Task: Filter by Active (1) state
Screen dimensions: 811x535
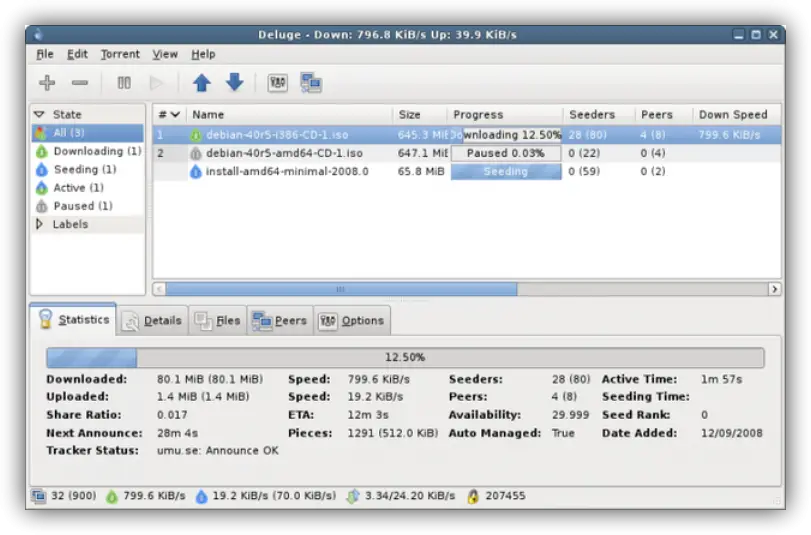Action: tap(87, 188)
